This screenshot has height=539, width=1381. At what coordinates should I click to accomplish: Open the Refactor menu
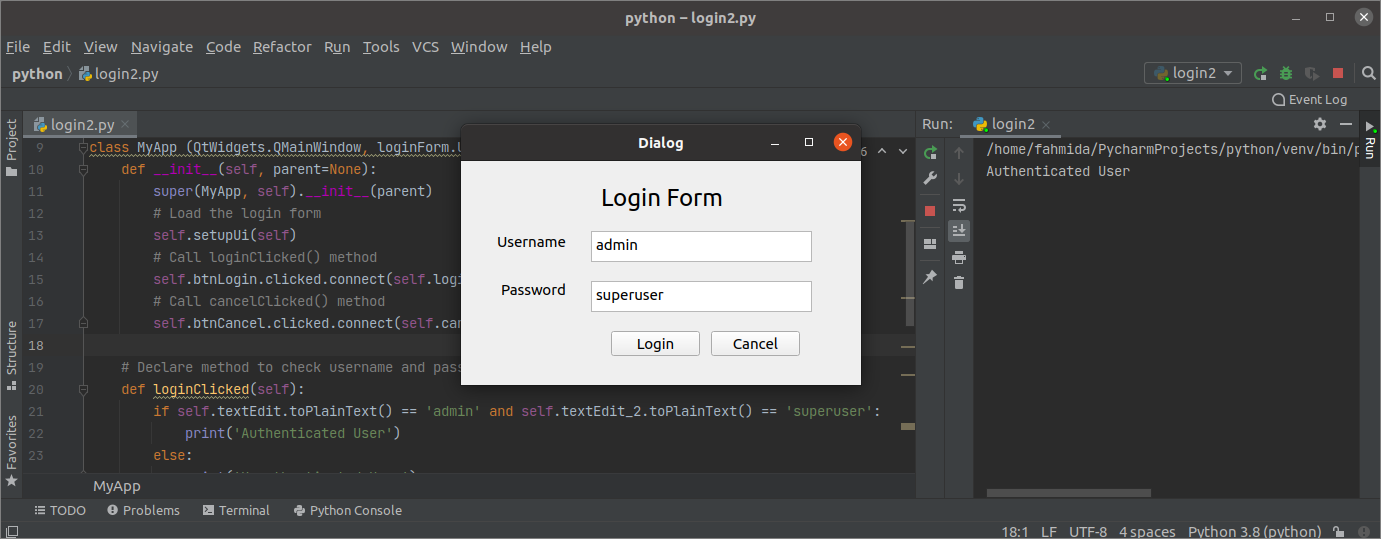tap(282, 47)
